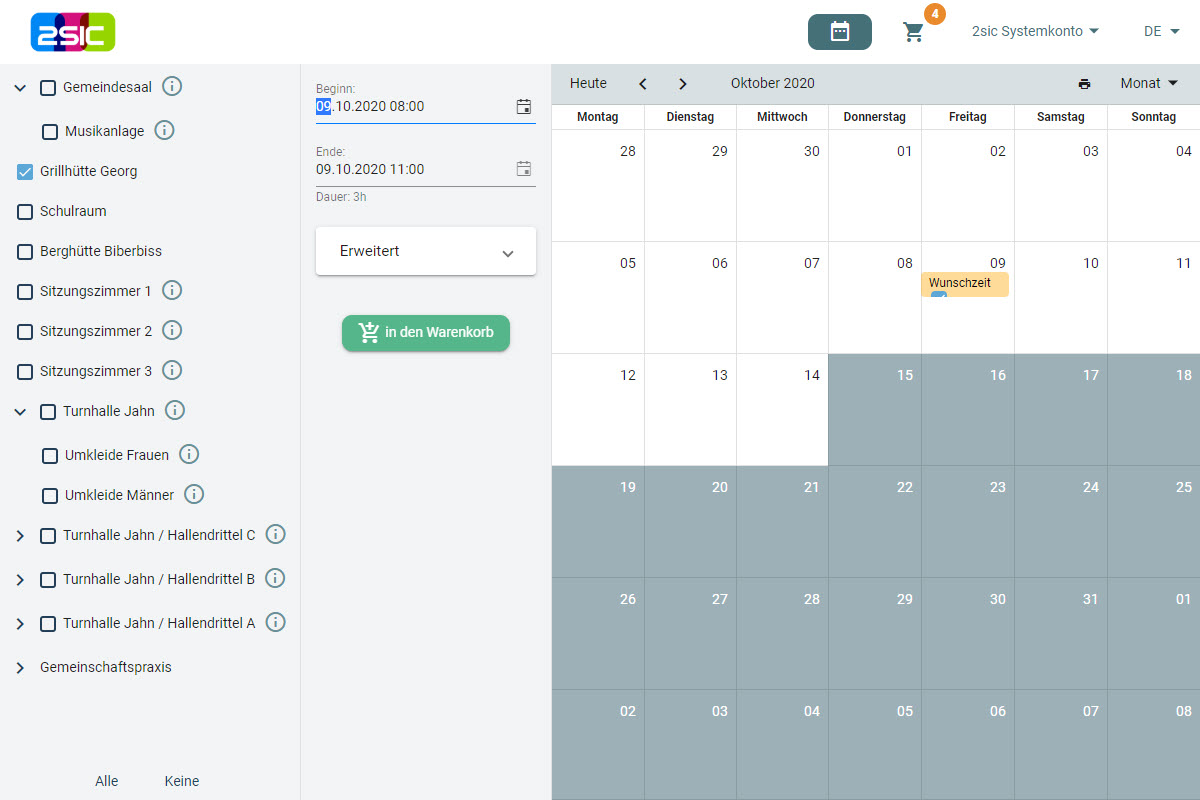Viewport: 1200px width, 800px height.
Task: Show info for Sitzungszimmer 2
Action: pyautogui.click(x=172, y=330)
